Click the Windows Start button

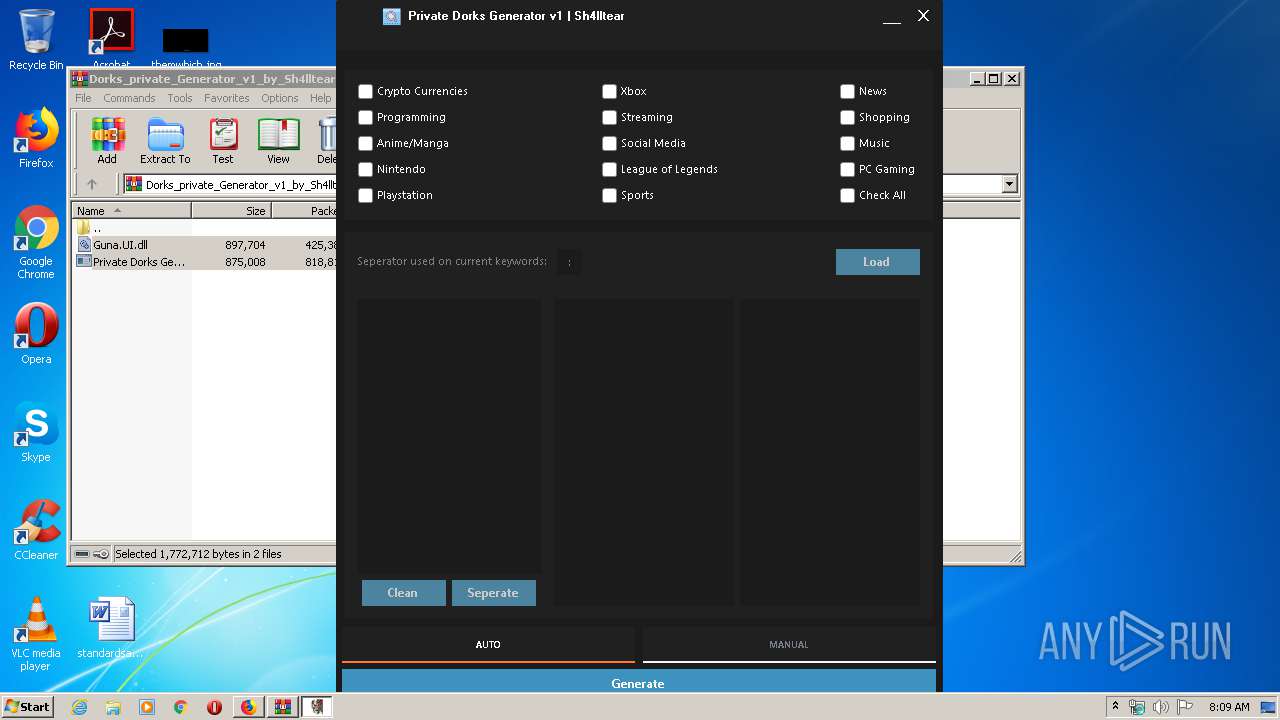[28, 707]
